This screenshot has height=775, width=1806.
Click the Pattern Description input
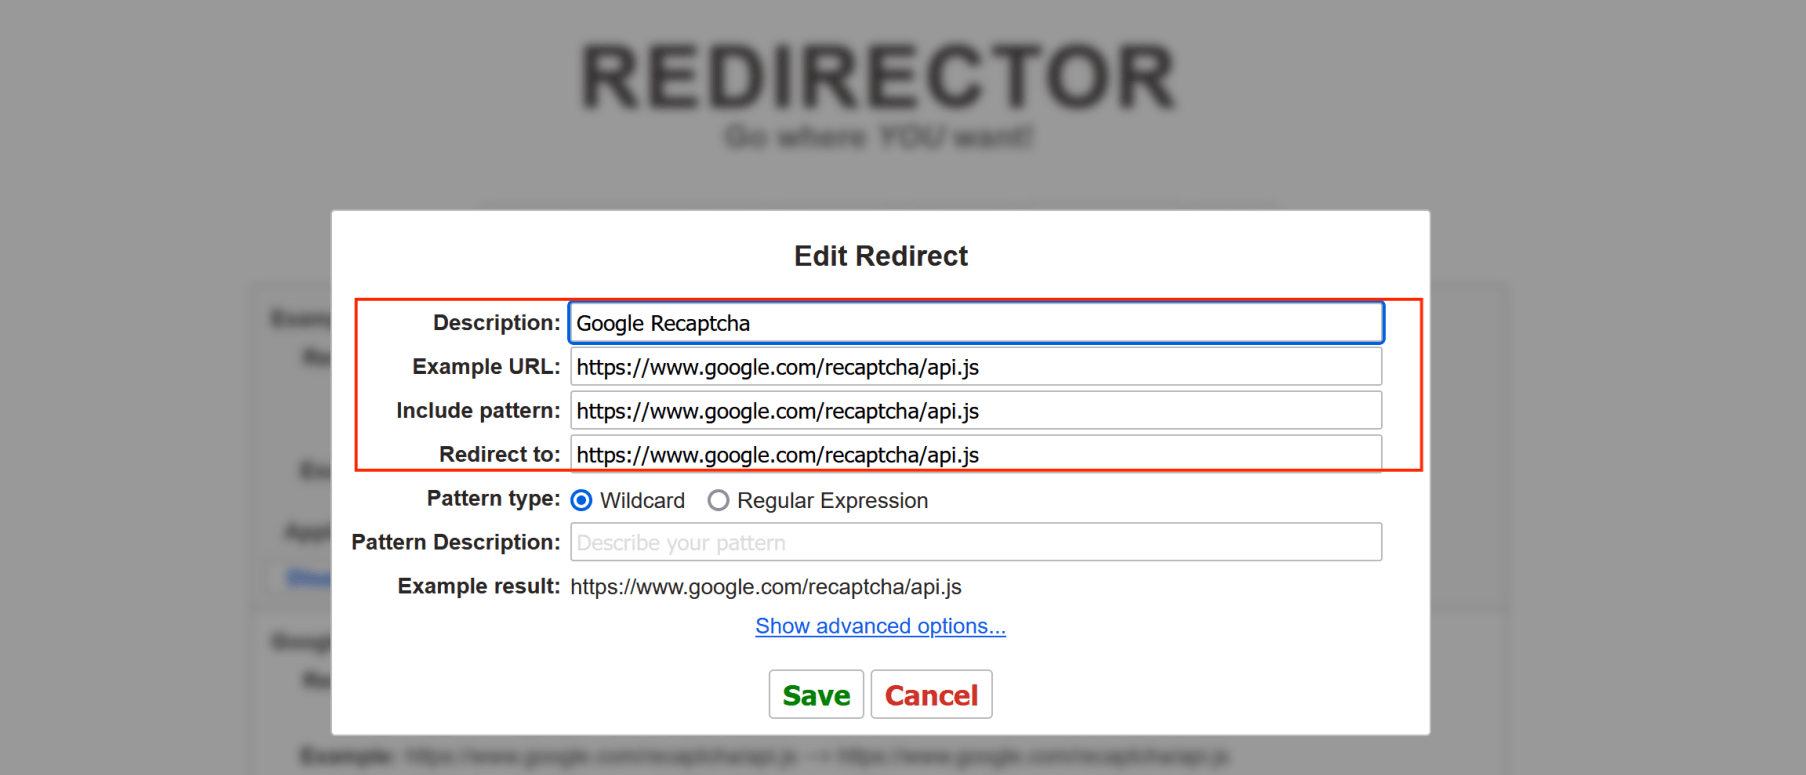click(975, 542)
